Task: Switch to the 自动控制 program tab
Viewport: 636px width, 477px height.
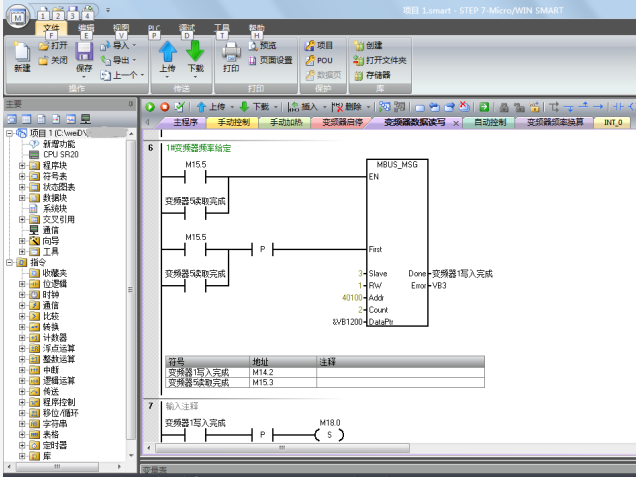Action: coord(489,123)
